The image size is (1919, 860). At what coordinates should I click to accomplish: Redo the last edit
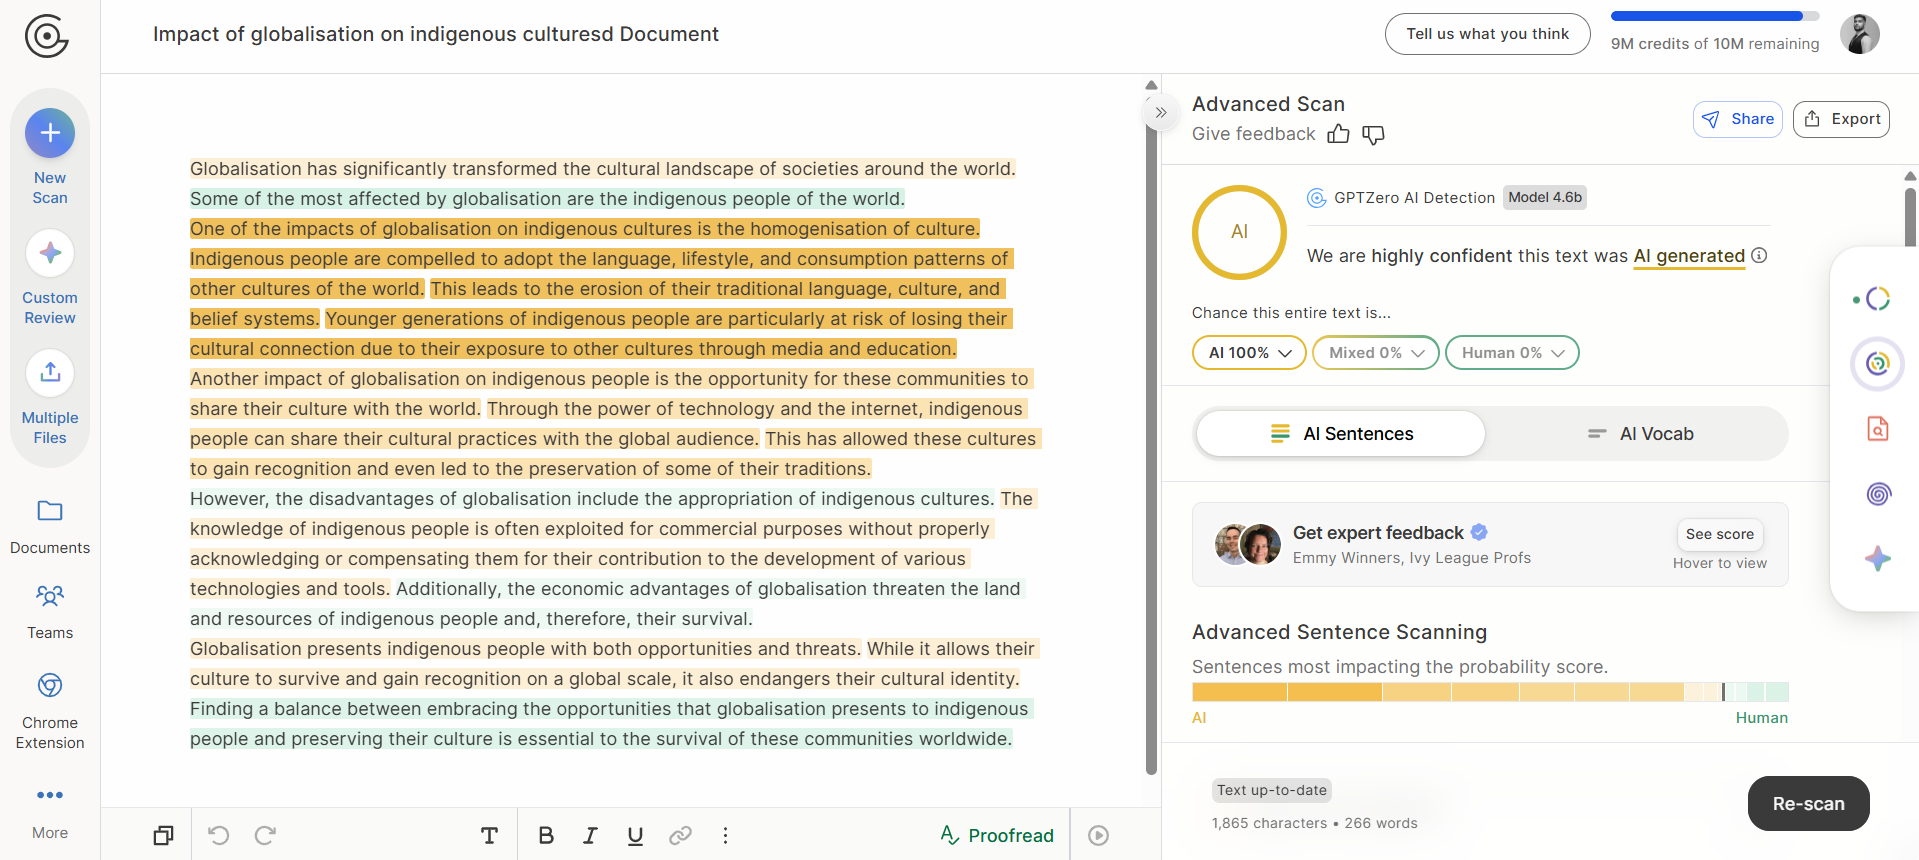point(265,835)
